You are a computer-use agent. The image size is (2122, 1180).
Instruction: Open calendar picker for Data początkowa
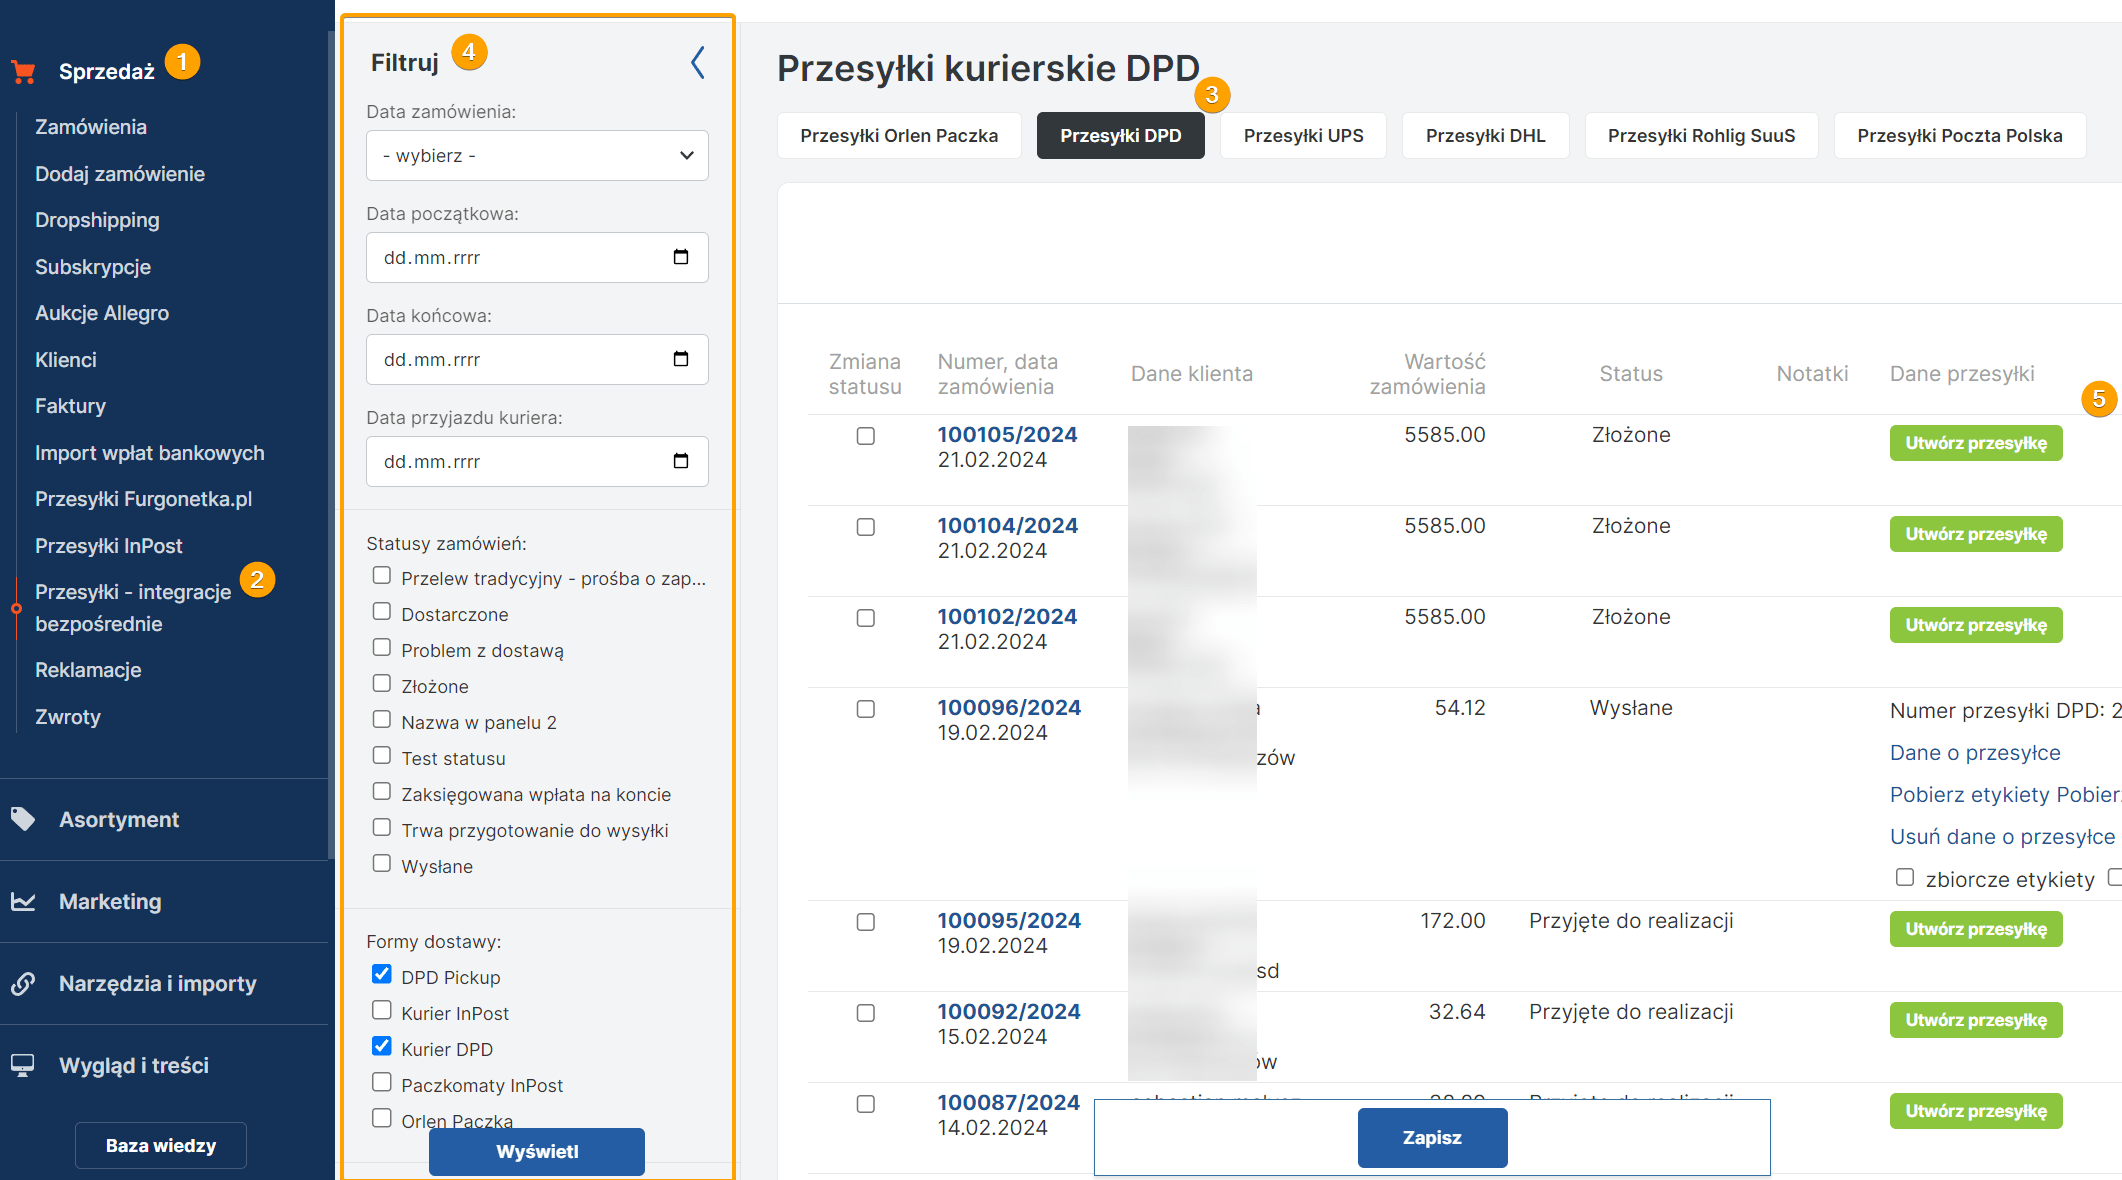coord(681,257)
